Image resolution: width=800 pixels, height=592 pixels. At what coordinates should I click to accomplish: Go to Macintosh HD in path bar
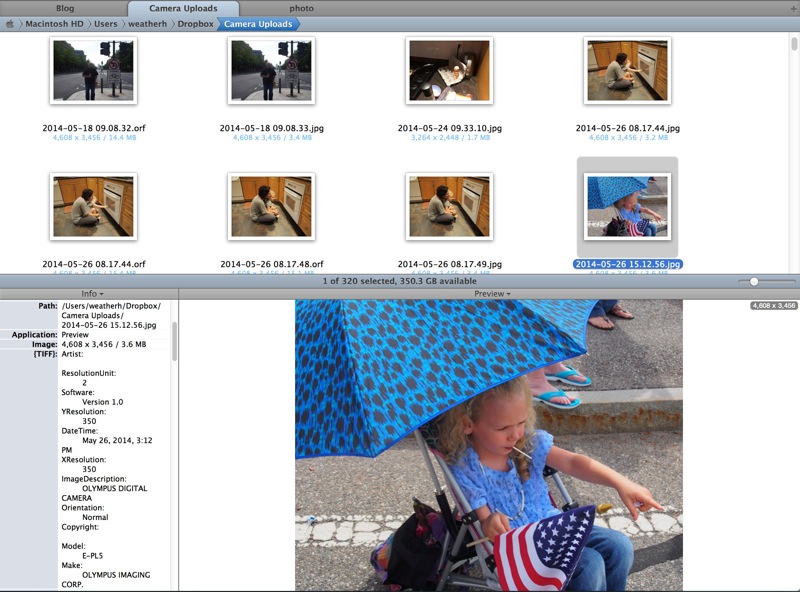(x=54, y=24)
